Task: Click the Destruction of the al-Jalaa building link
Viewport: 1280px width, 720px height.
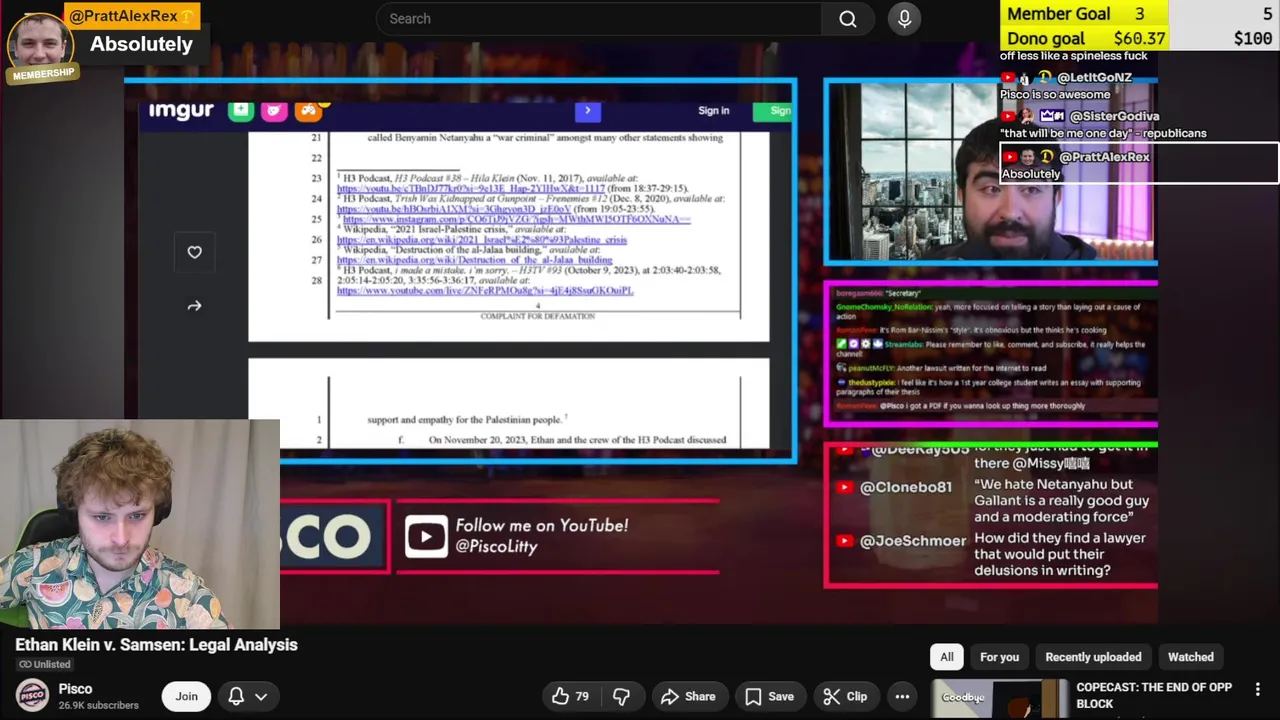Action: pos(474,260)
